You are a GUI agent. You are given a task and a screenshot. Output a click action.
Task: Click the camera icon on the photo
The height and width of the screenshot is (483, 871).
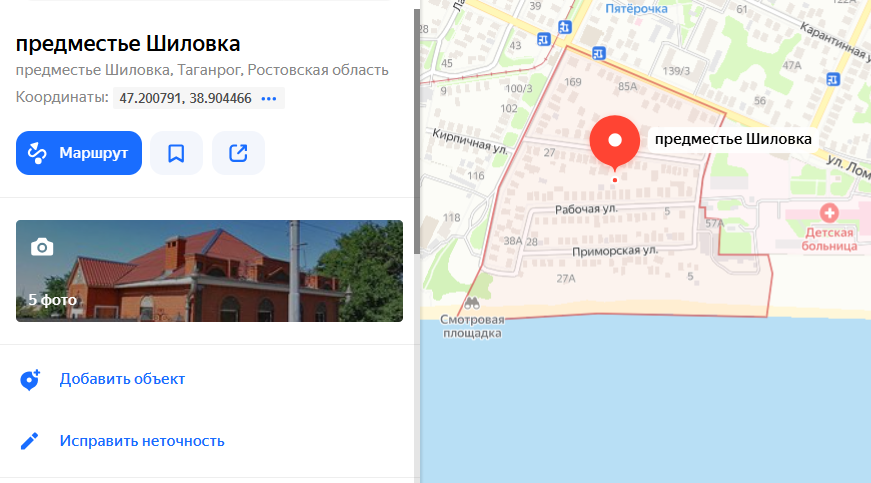[x=42, y=247]
